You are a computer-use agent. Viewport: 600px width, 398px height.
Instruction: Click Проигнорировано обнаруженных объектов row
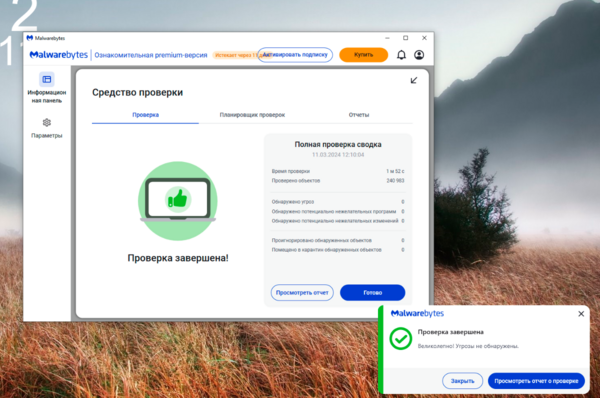(338, 240)
